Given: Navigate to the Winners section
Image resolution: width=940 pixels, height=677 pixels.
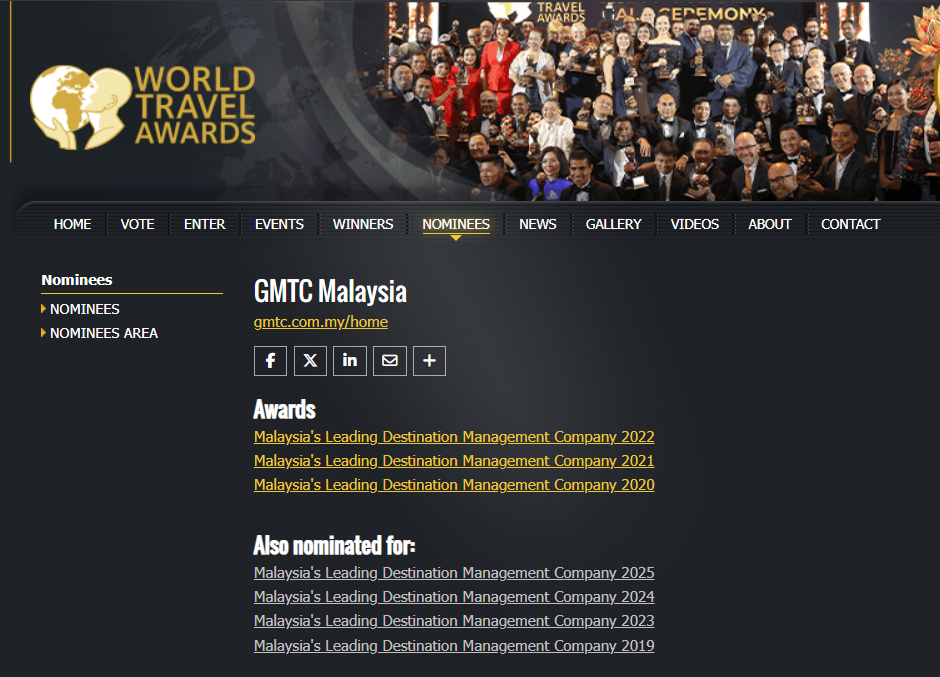Looking at the screenshot, I should tap(363, 224).
